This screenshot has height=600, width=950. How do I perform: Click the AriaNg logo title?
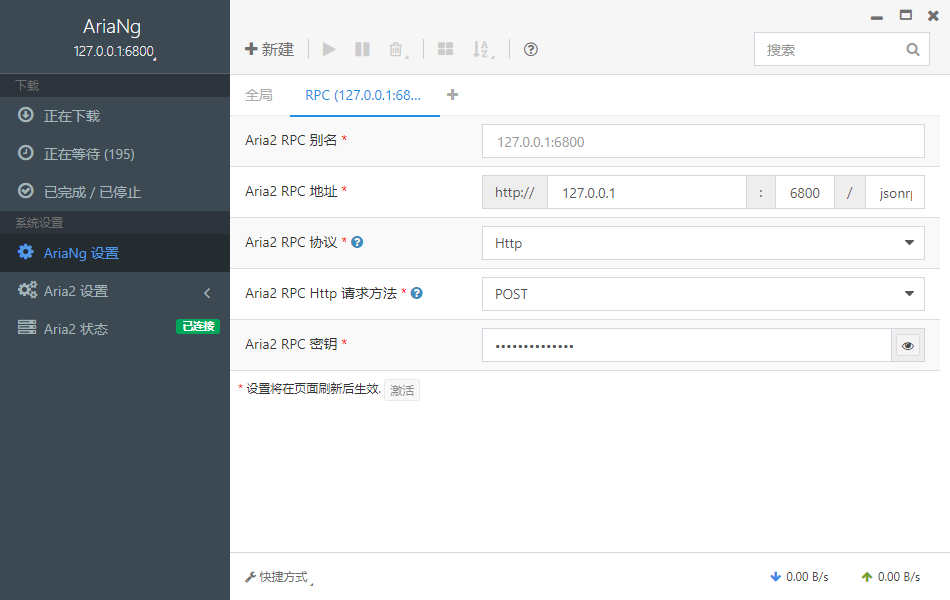pyautogui.click(x=112, y=27)
